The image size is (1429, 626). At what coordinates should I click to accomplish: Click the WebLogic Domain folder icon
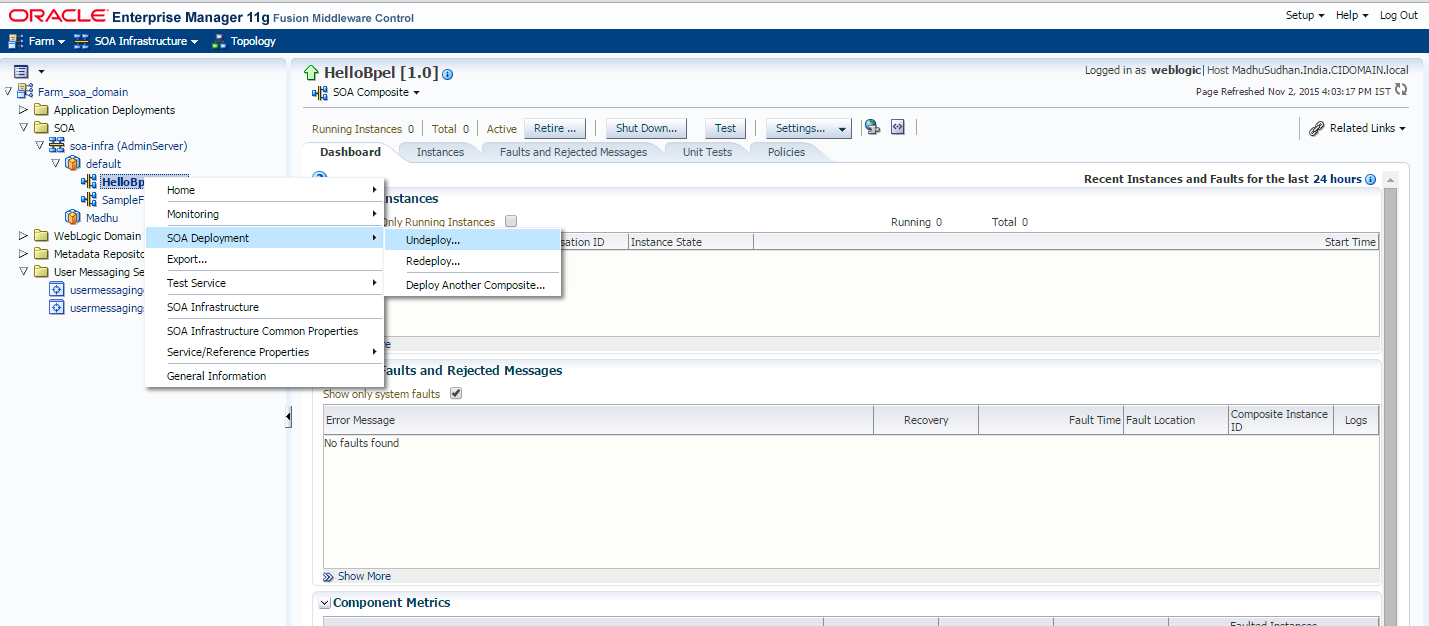(x=41, y=236)
